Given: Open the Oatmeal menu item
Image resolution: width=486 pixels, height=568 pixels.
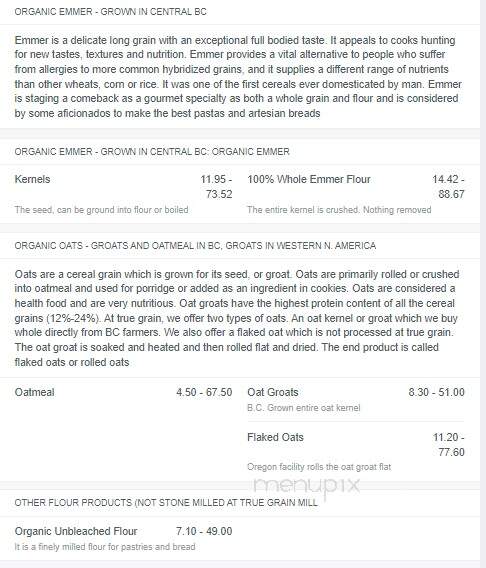Looking at the screenshot, I should (34, 392).
